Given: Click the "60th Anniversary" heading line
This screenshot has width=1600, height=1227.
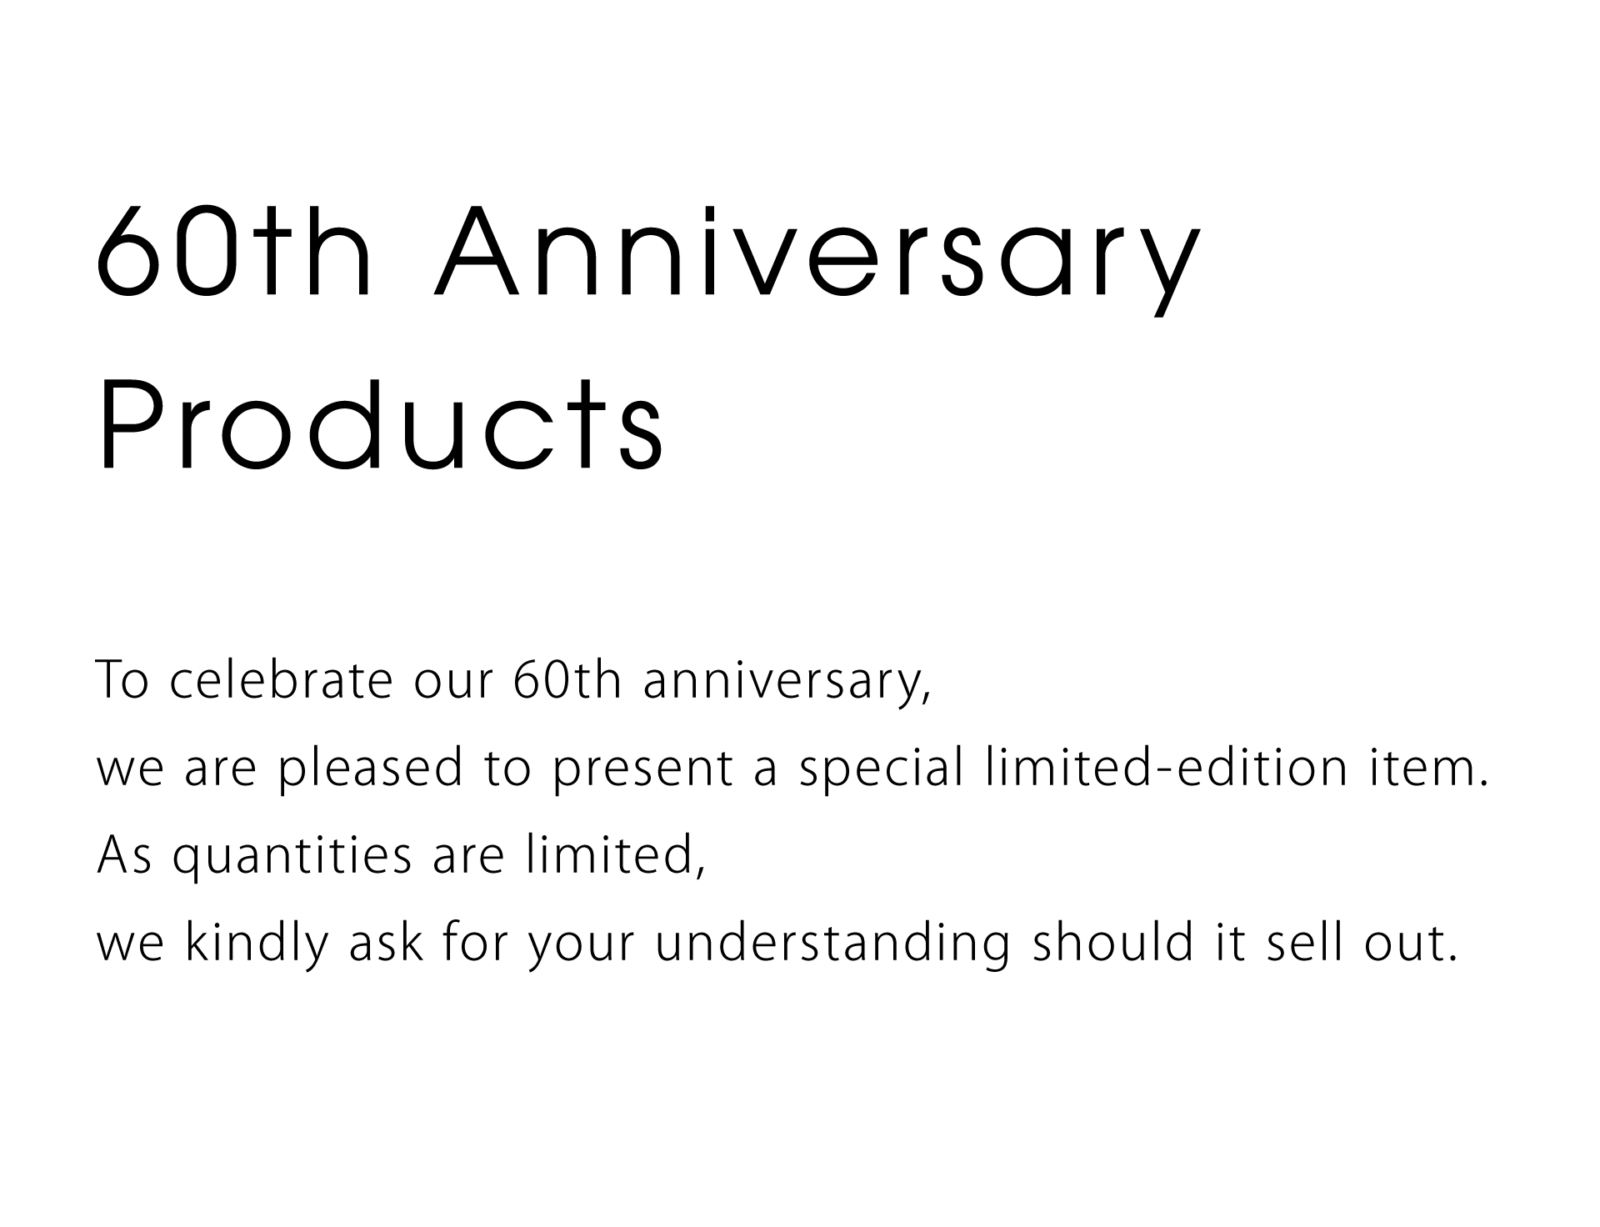Looking at the screenshot, I should point(648,252).
